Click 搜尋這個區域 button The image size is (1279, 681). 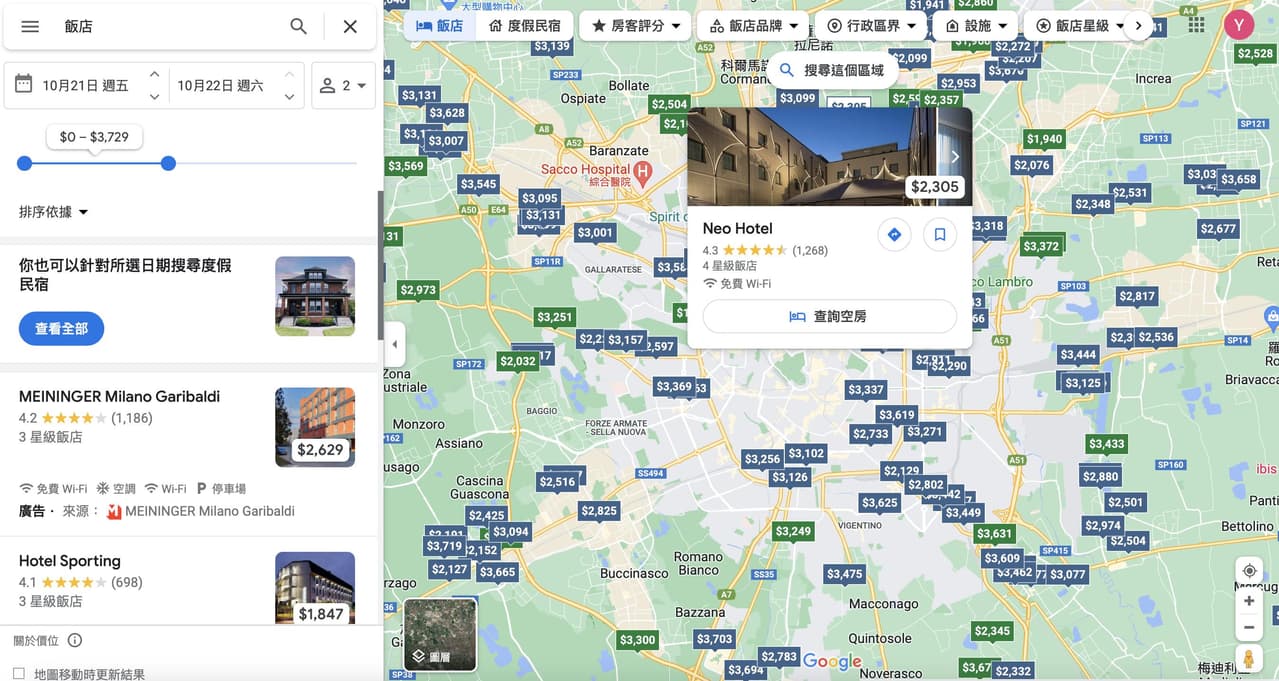point(832,70)
